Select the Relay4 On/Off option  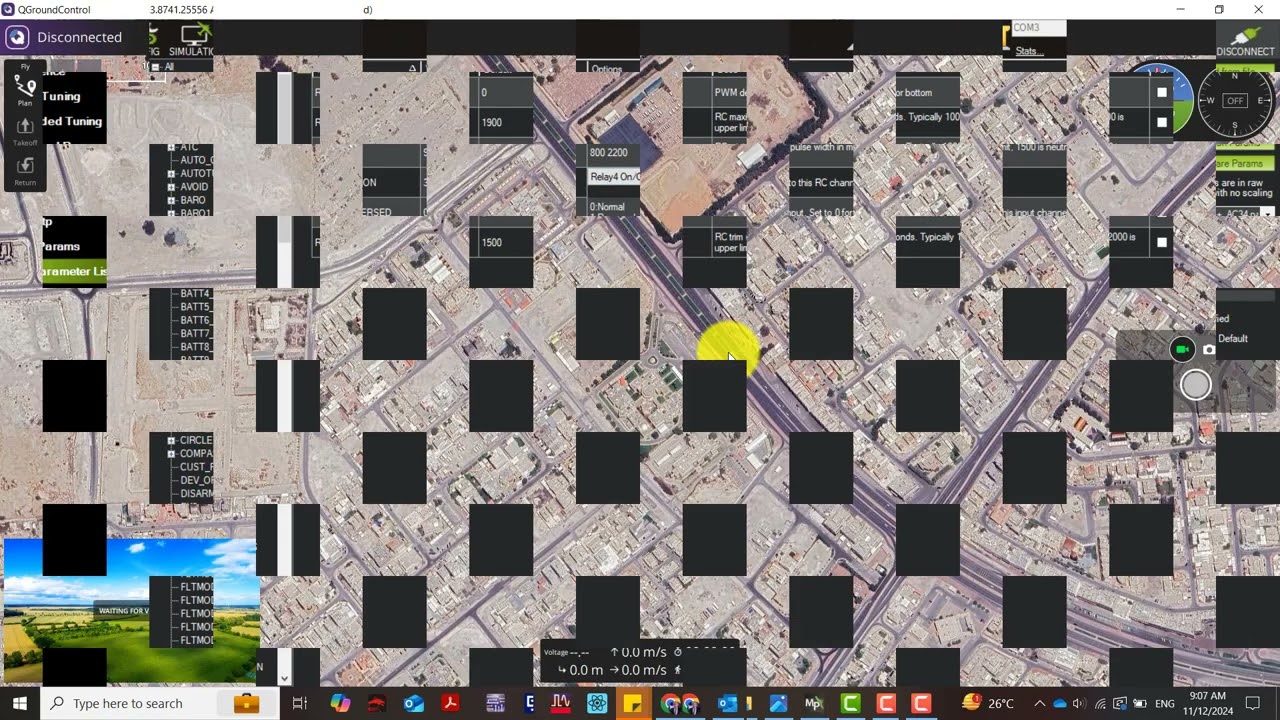pos(614,177)
